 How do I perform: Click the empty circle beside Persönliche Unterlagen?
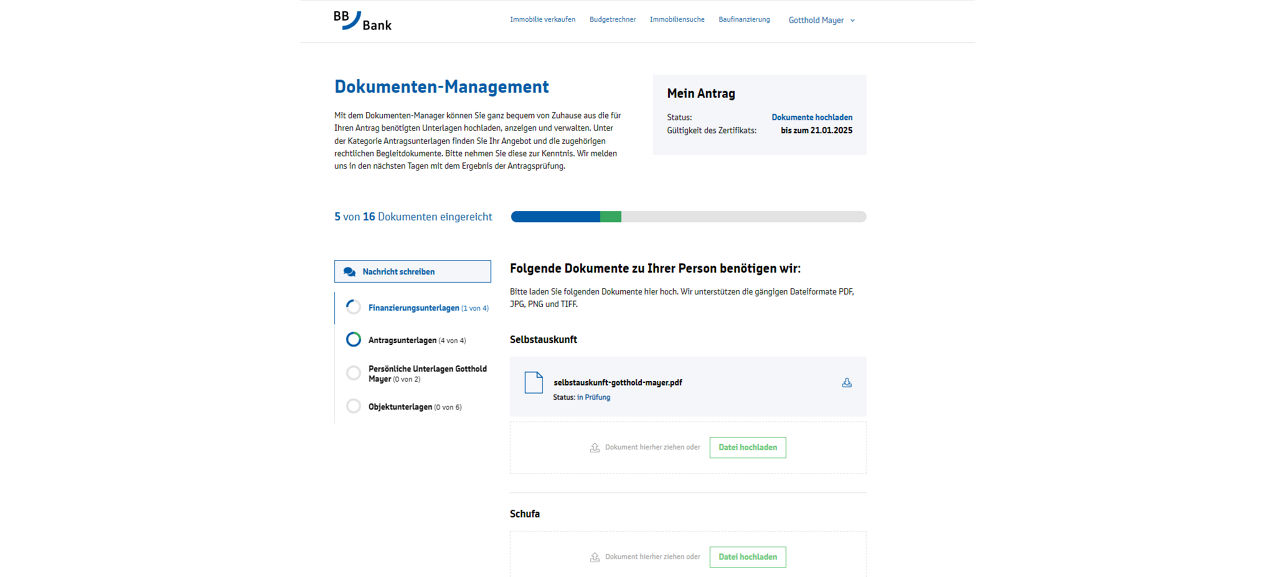click(353, 373)
